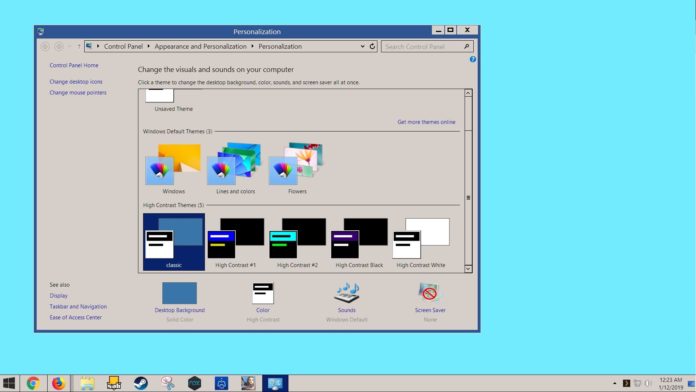Click Control Panel in breadcrumb
The height and width of the screenshot is (392, 696).
[123, 46]
